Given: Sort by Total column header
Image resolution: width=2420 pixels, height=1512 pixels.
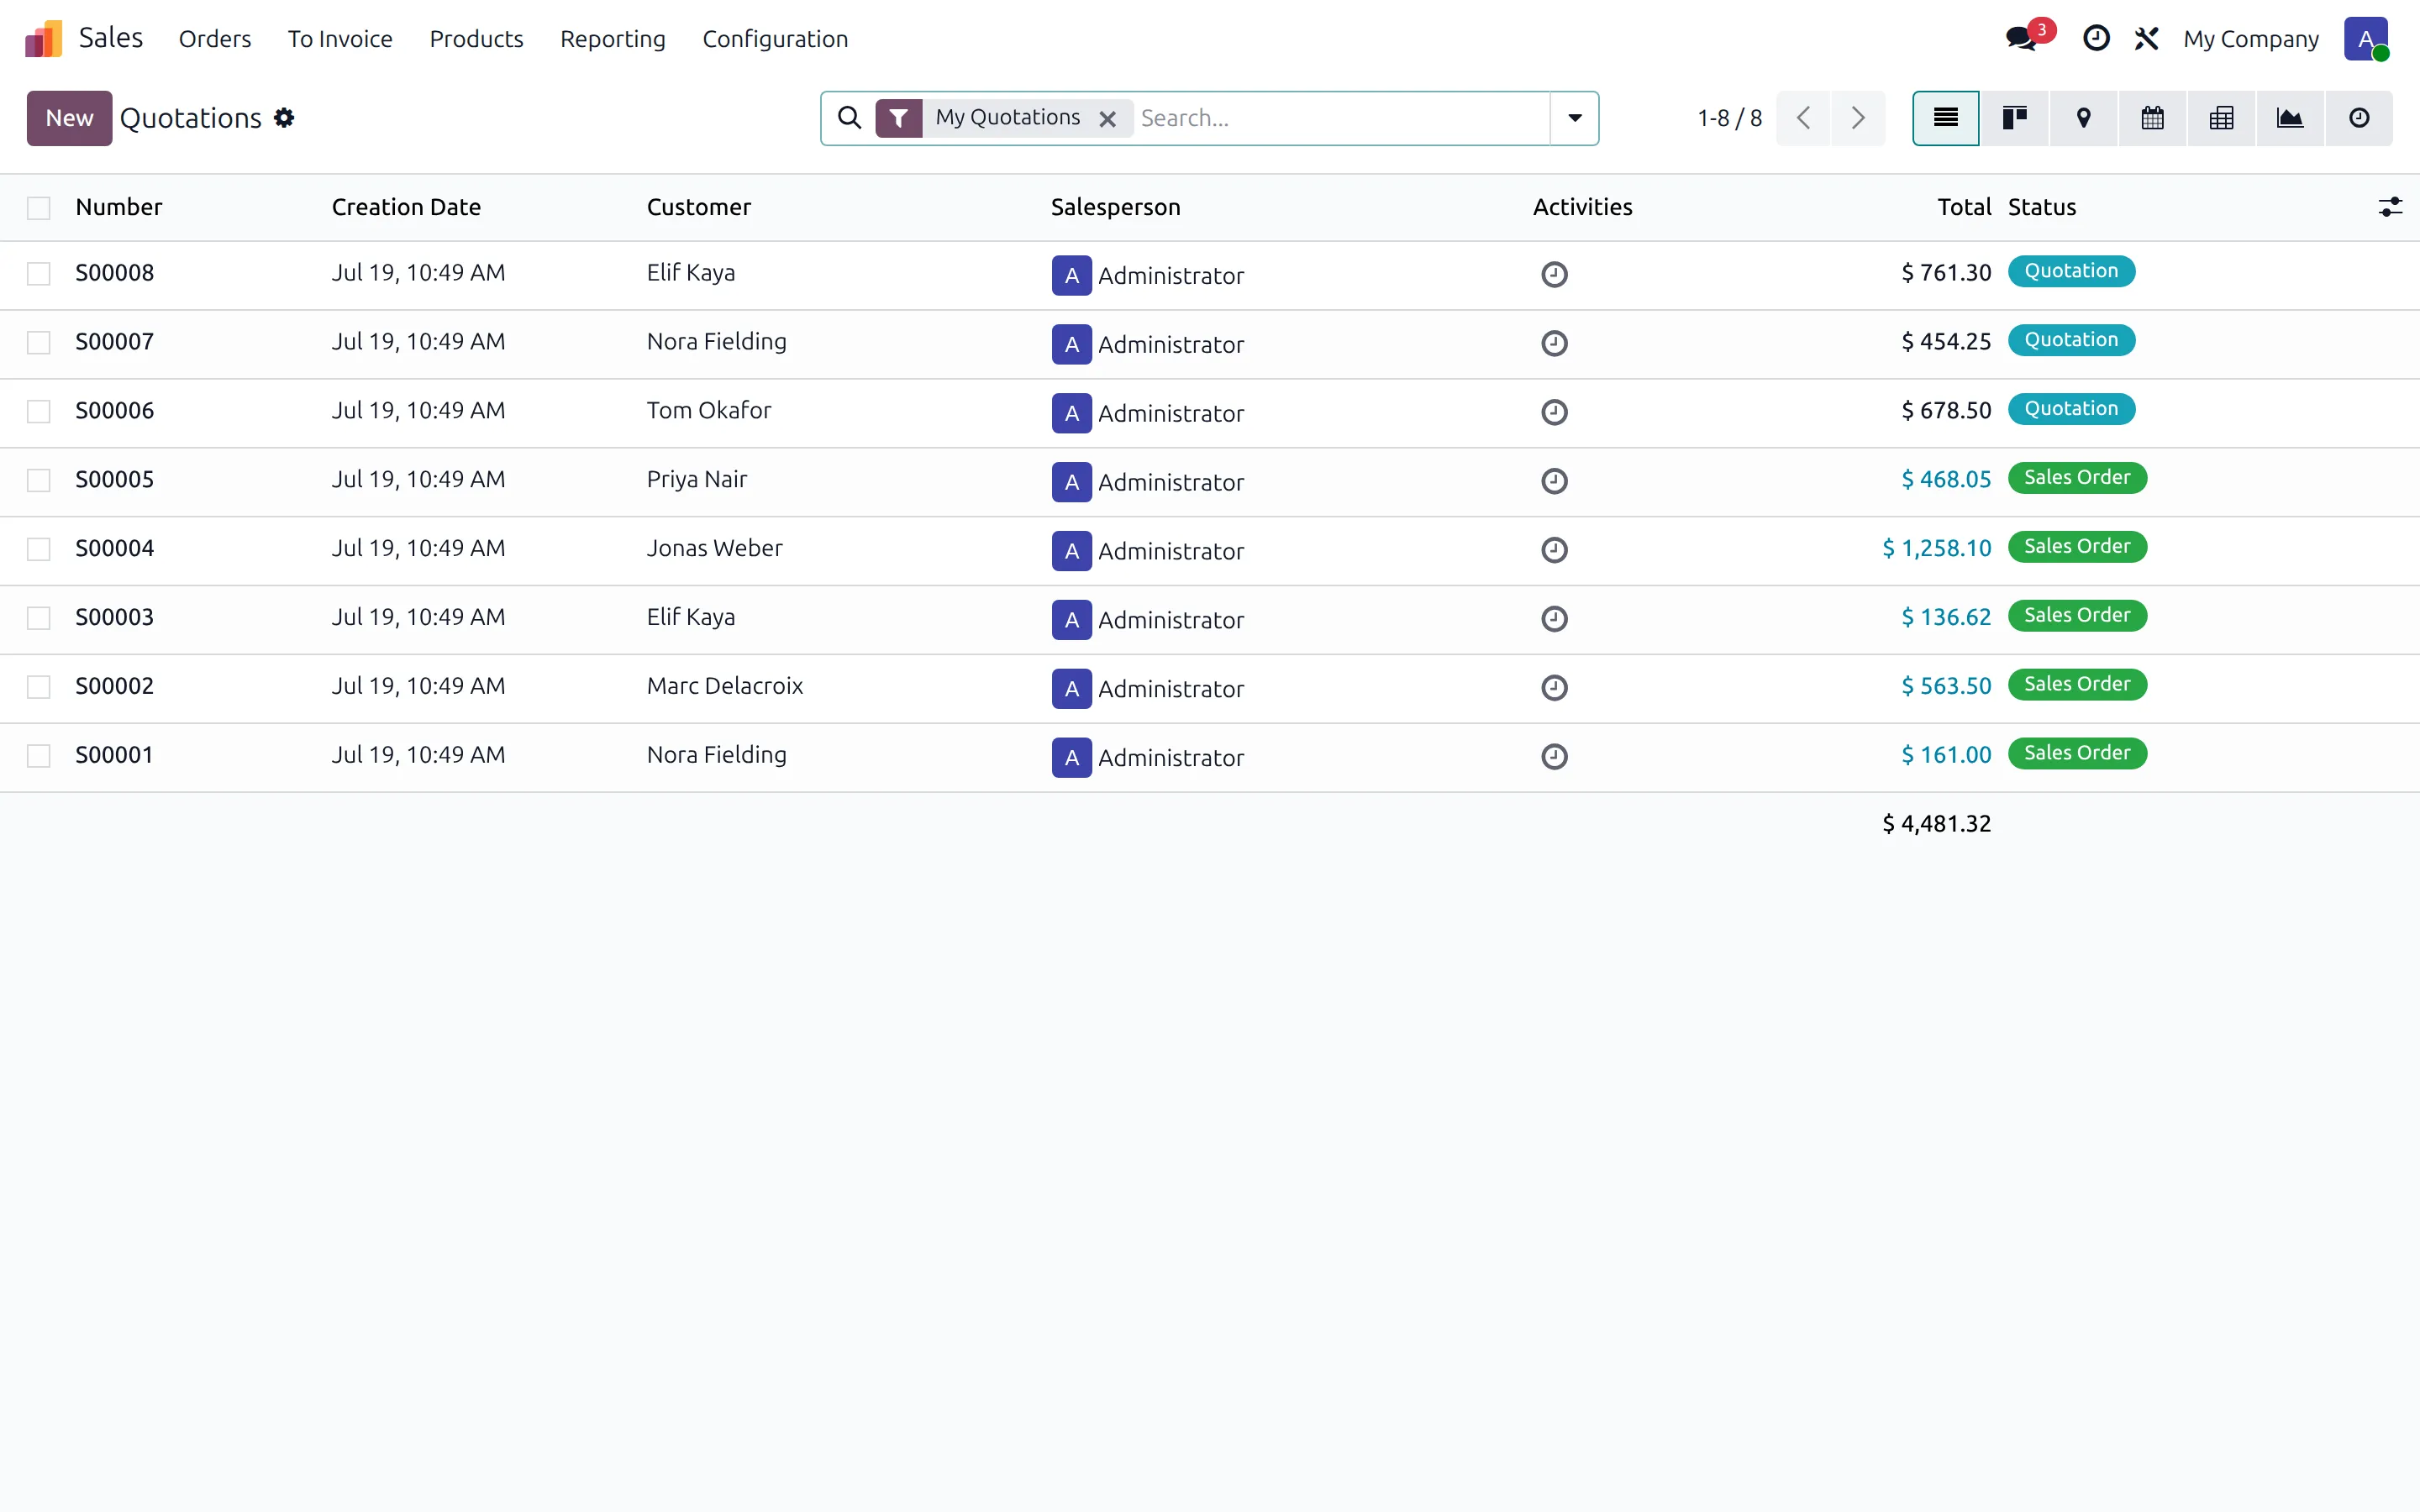Looking at the screenshot, I should [x=1964, y=207].
